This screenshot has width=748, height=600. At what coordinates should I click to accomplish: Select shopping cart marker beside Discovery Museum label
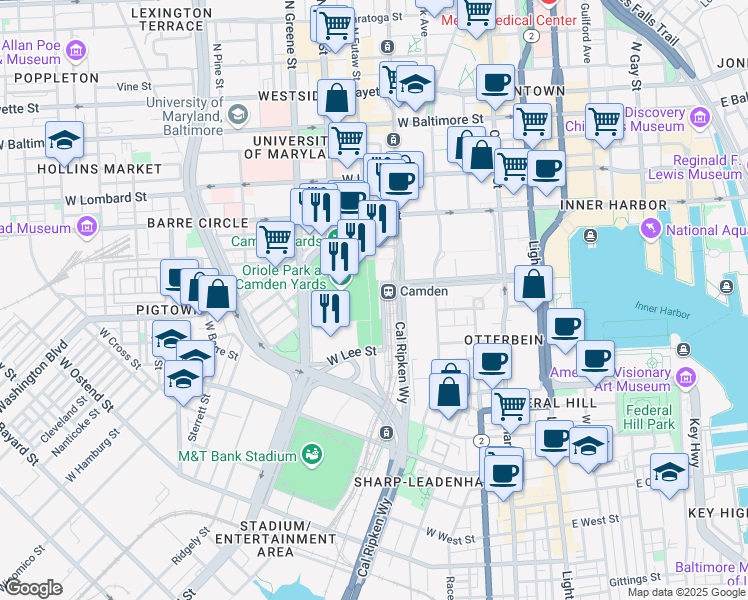point(605,122)
